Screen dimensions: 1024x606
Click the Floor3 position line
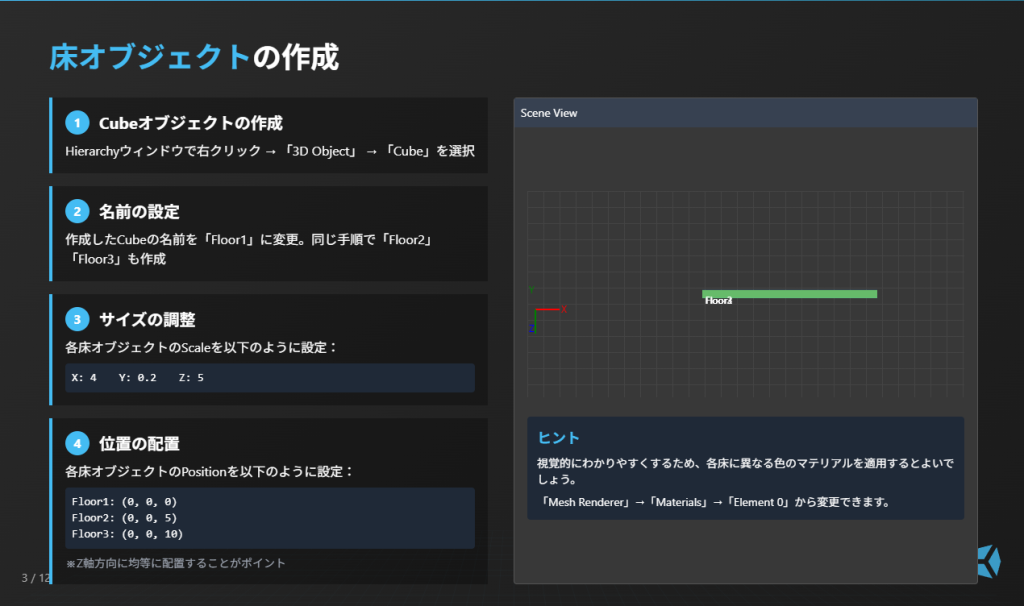coord(127,533)
